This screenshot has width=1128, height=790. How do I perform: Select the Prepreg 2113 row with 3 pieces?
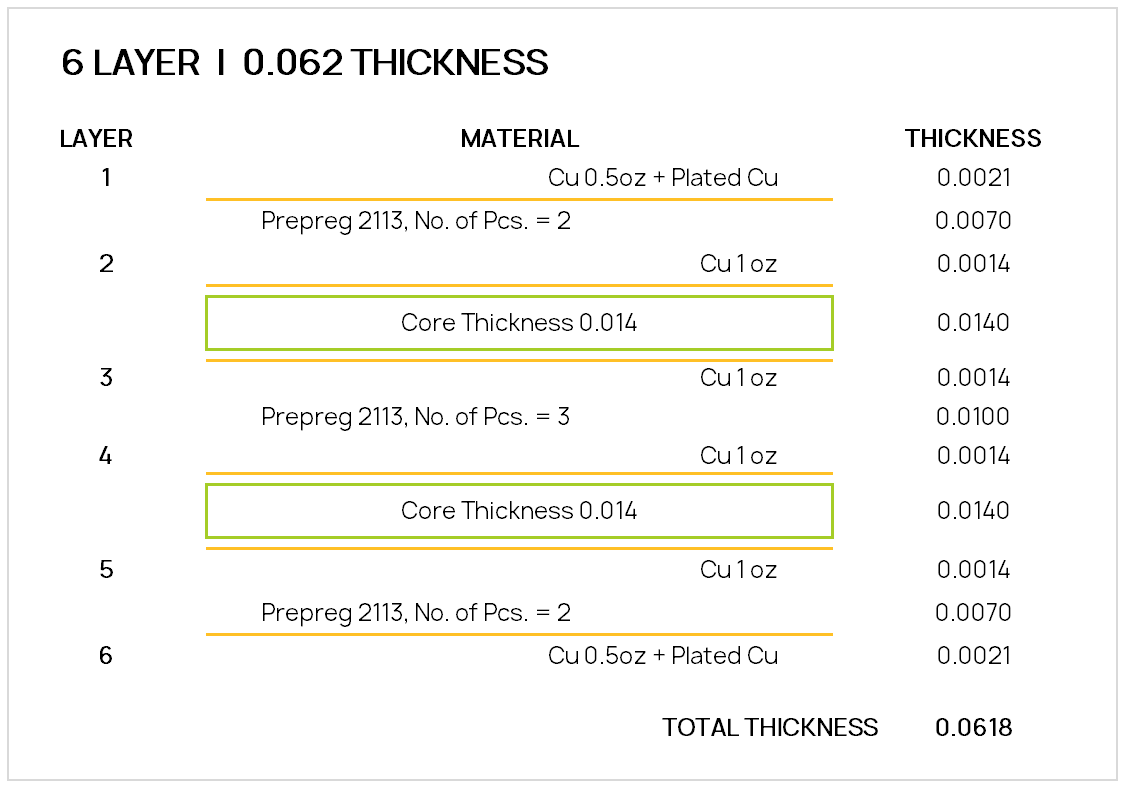tap(416, 417)
